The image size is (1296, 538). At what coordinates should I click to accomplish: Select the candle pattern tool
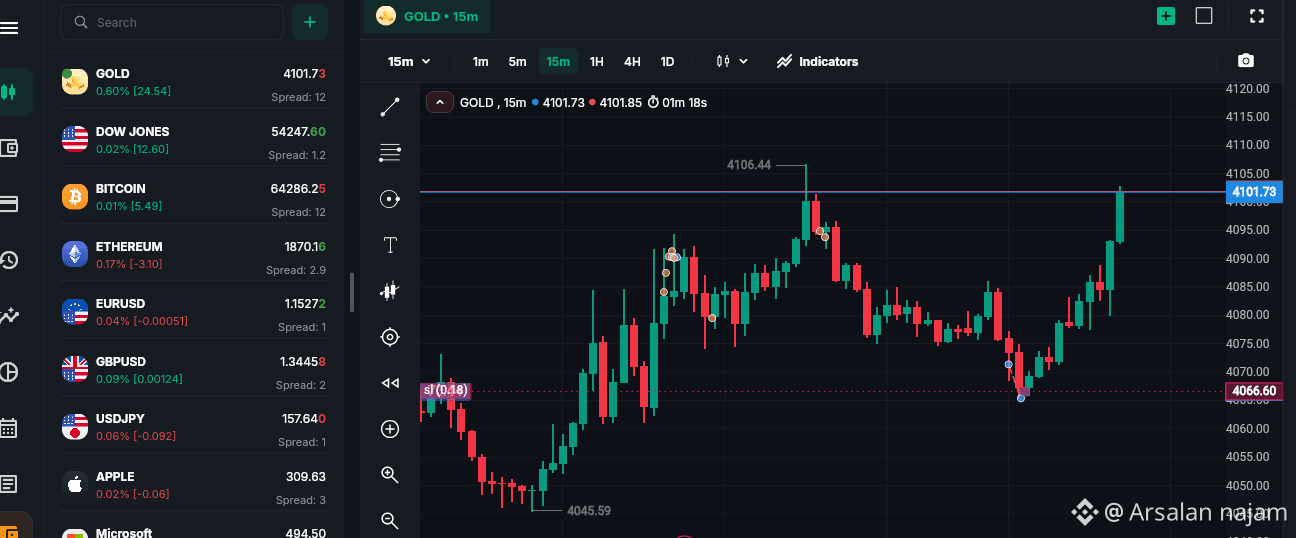pos(390,291)
